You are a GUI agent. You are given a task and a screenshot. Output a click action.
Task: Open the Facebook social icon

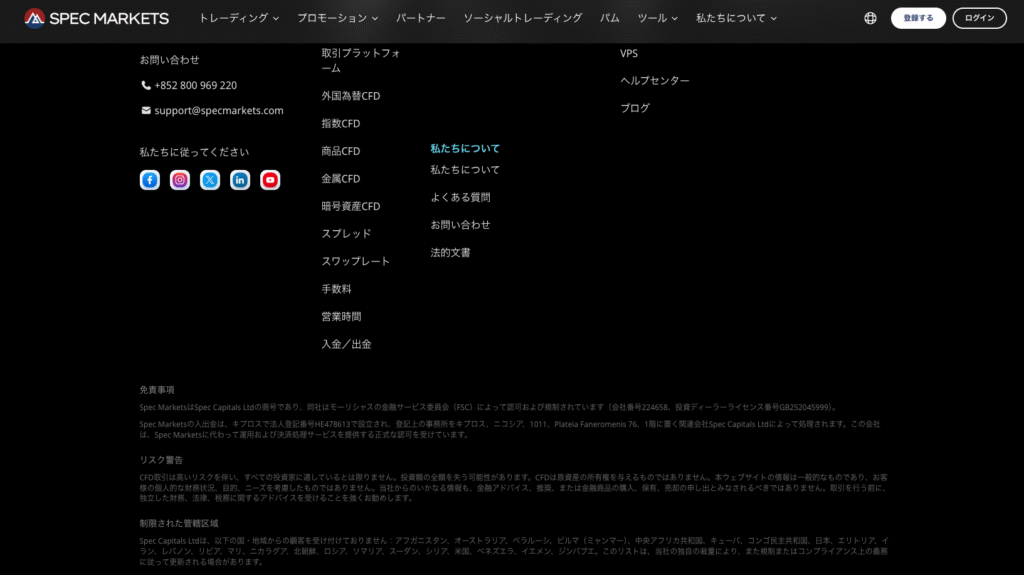pos(150,180)
